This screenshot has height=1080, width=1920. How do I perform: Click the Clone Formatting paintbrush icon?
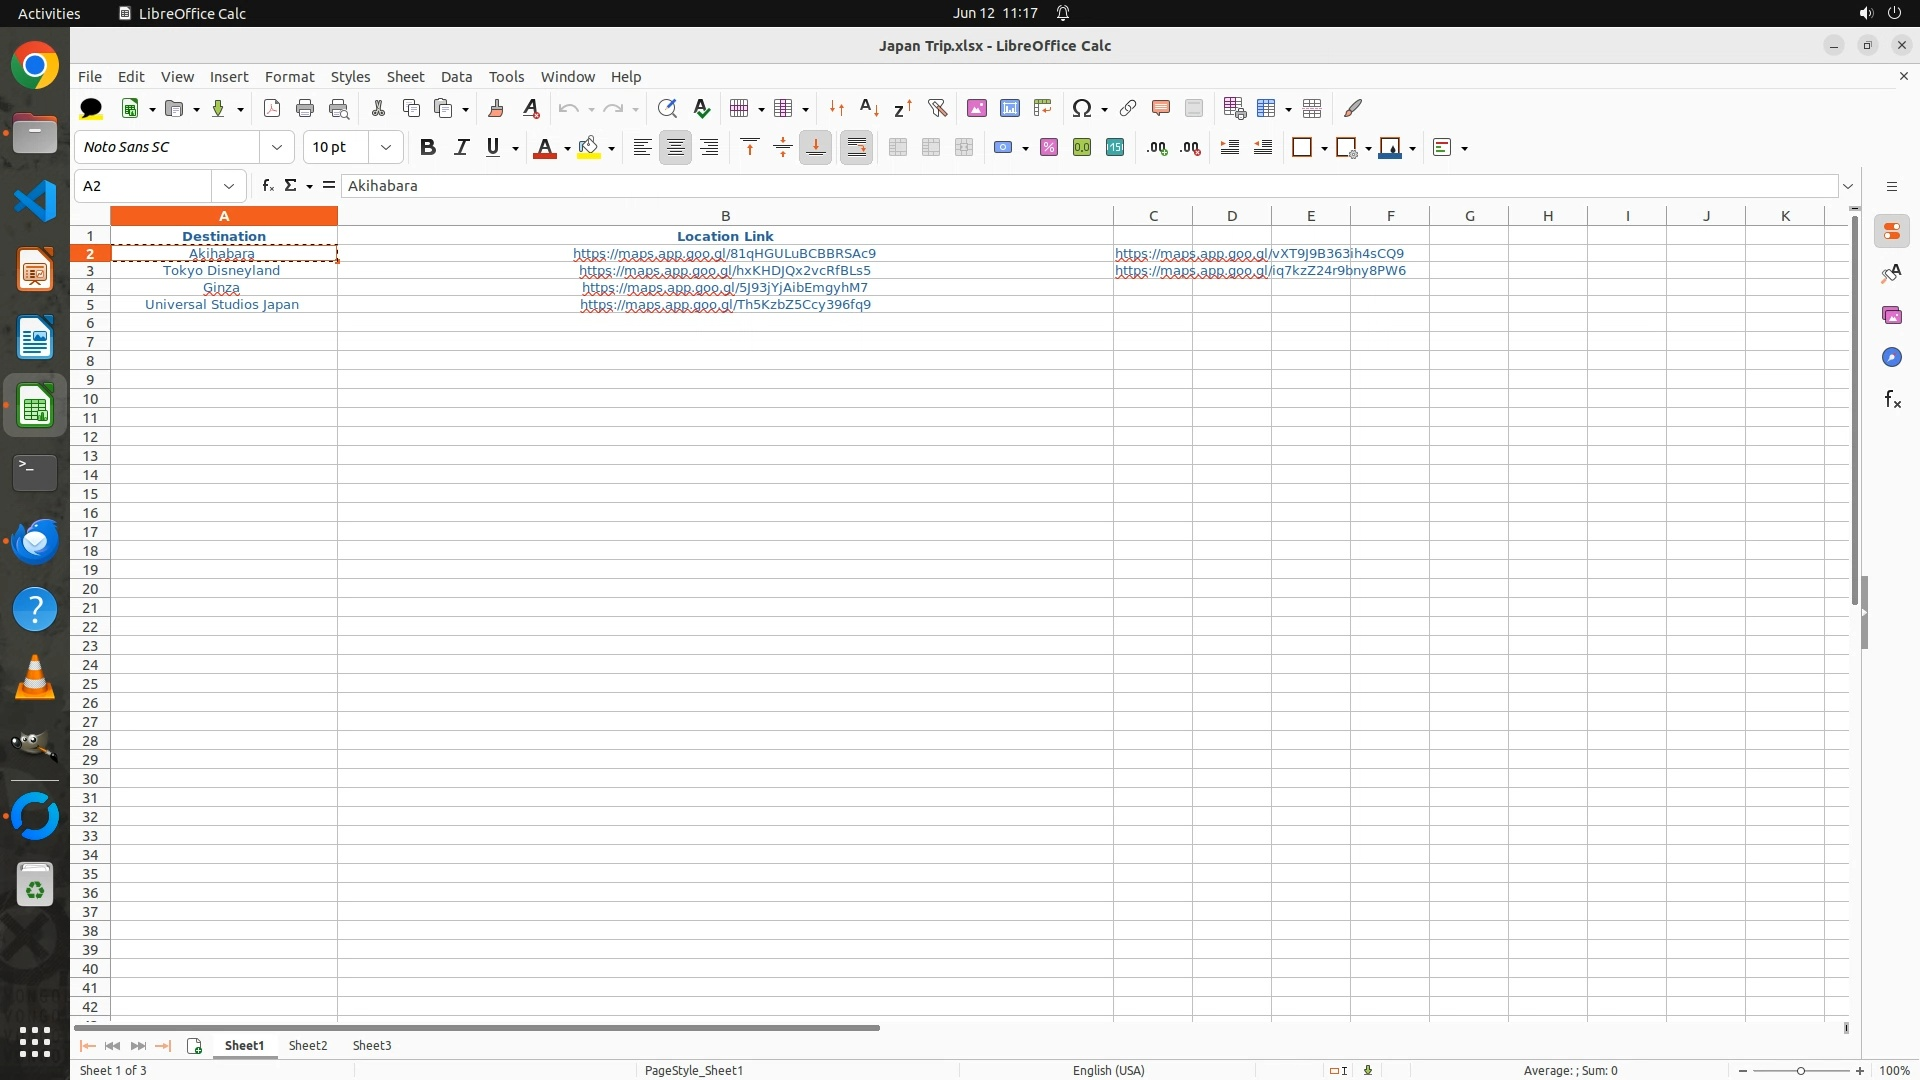(x=496, y=108)
